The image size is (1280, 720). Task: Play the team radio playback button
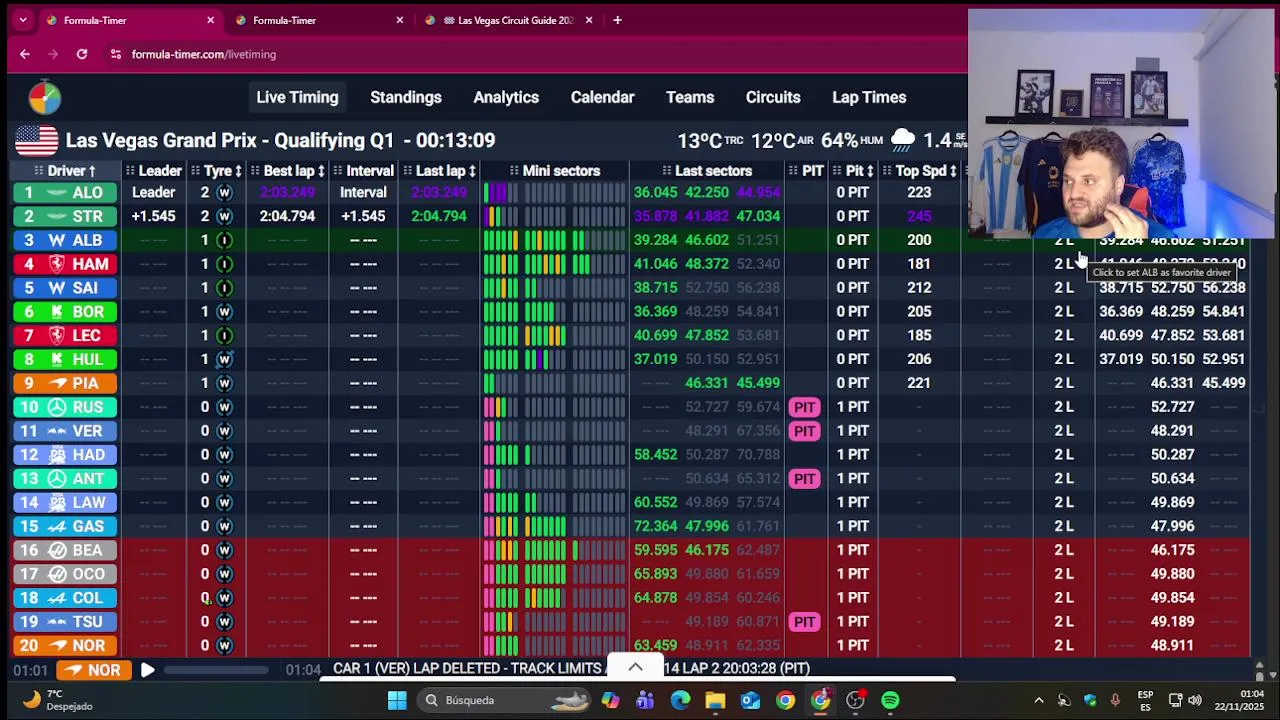coord(147,670)
